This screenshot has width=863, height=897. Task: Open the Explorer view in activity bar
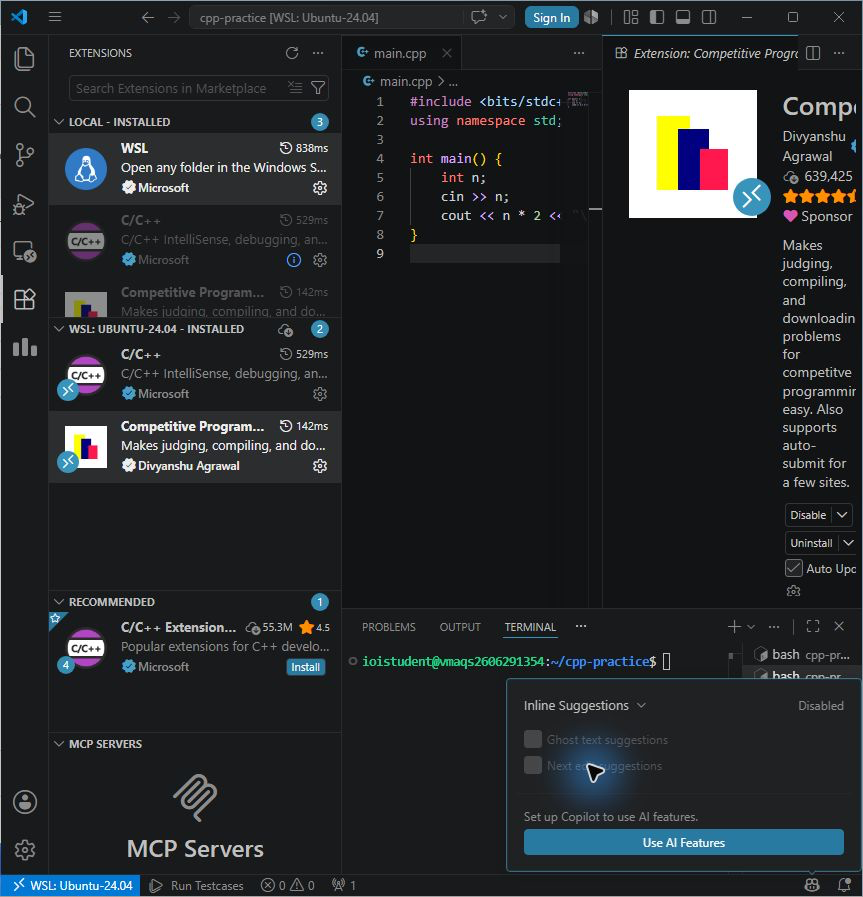coord(24,59)
